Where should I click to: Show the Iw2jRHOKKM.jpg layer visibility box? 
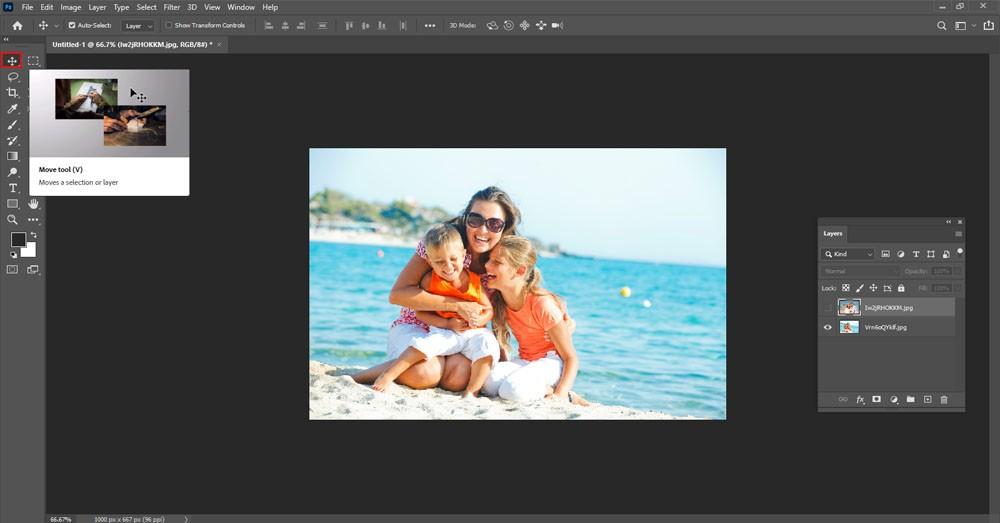coord(828,307)
